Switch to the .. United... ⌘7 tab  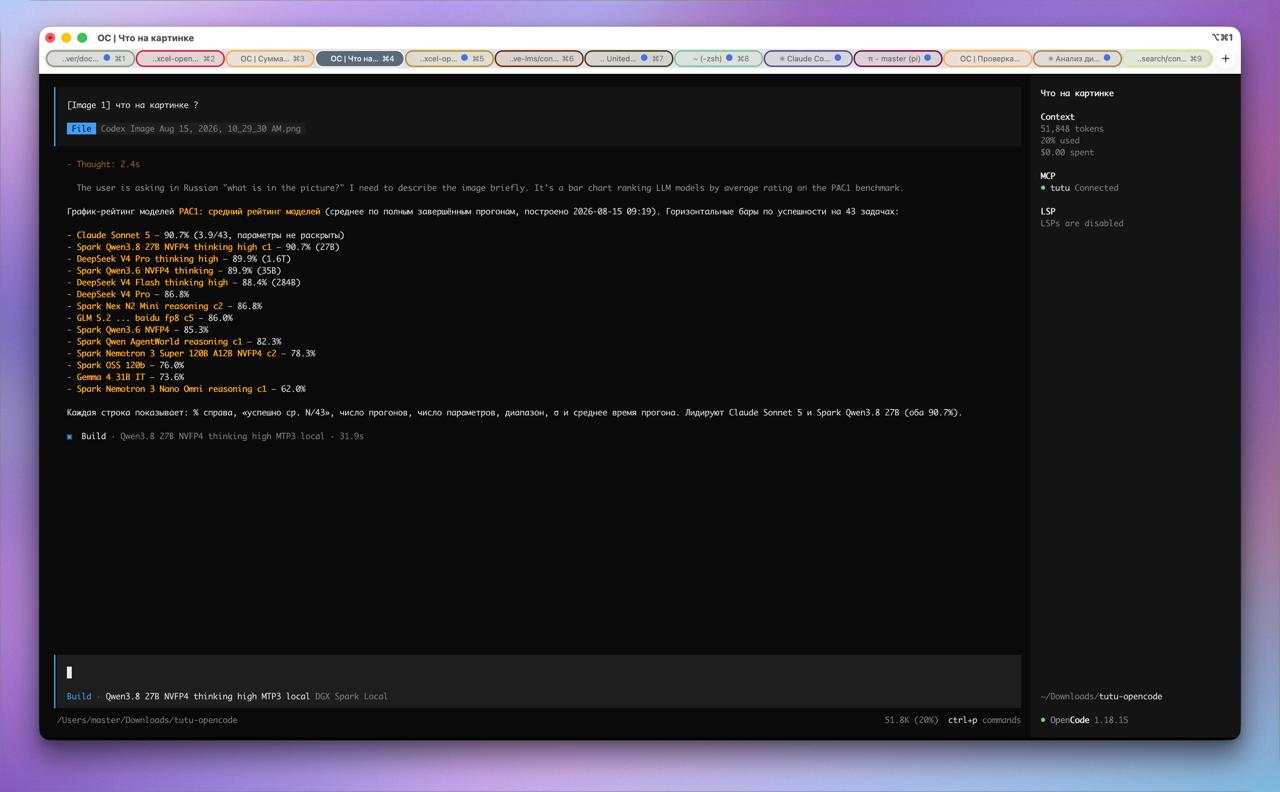(629, 58)
